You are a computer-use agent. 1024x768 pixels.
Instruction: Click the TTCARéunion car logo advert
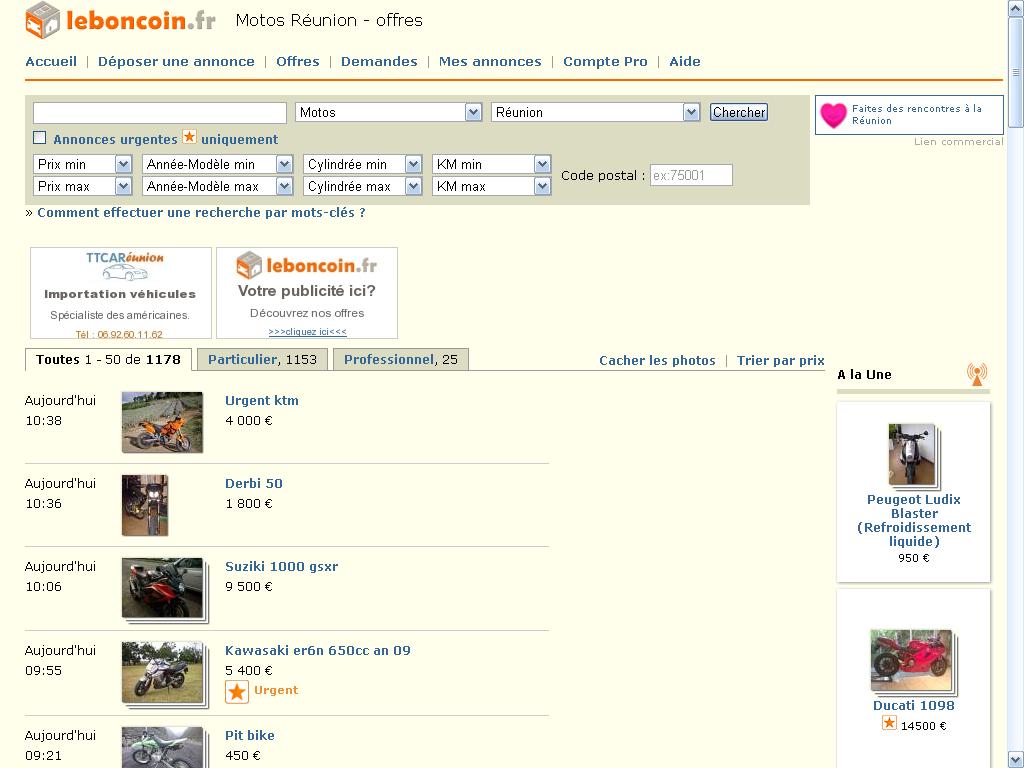point(125,264)
